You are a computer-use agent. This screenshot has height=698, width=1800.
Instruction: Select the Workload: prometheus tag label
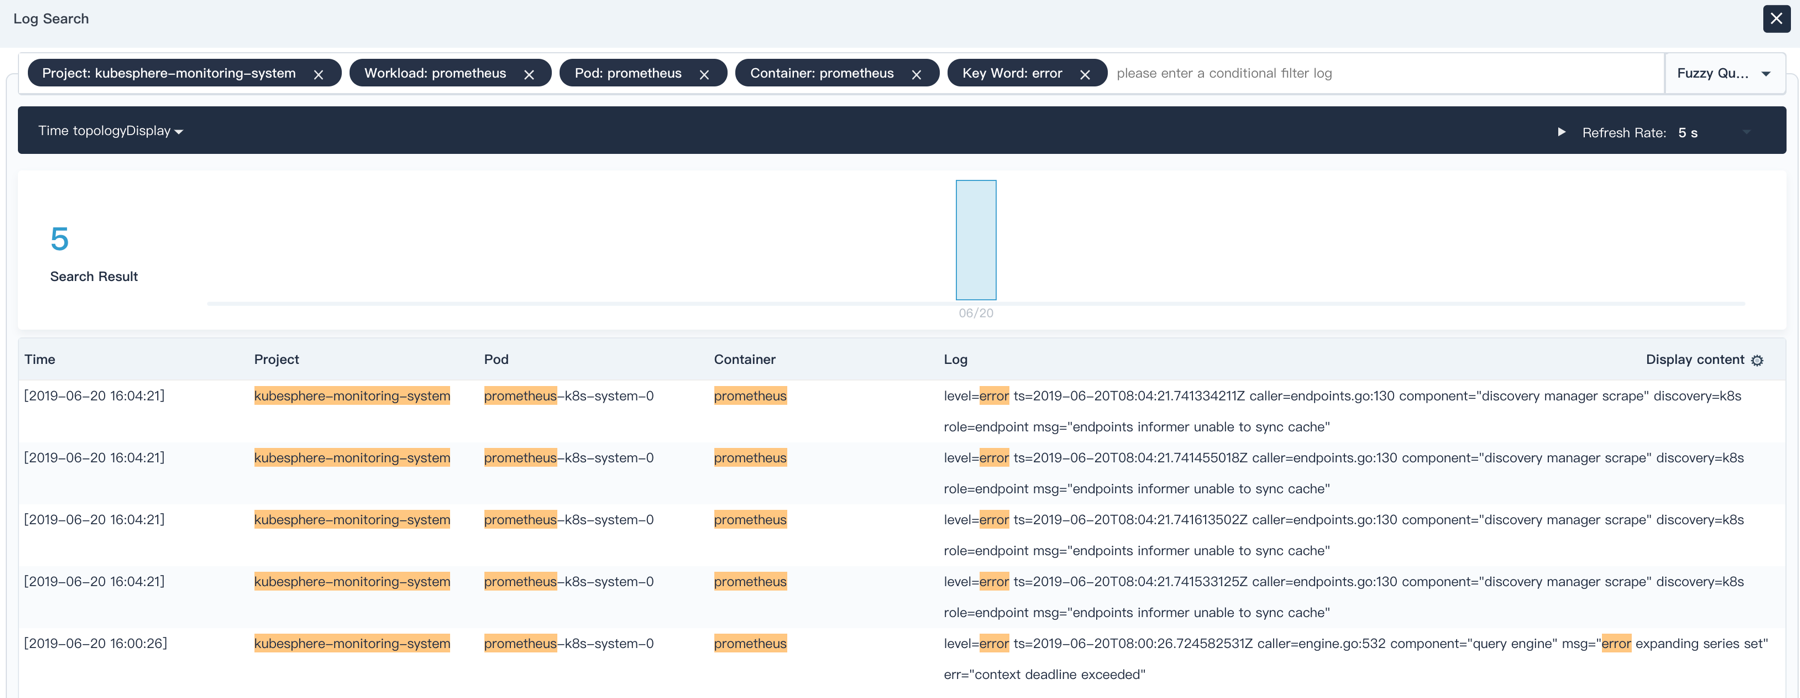tap(435, 73)
